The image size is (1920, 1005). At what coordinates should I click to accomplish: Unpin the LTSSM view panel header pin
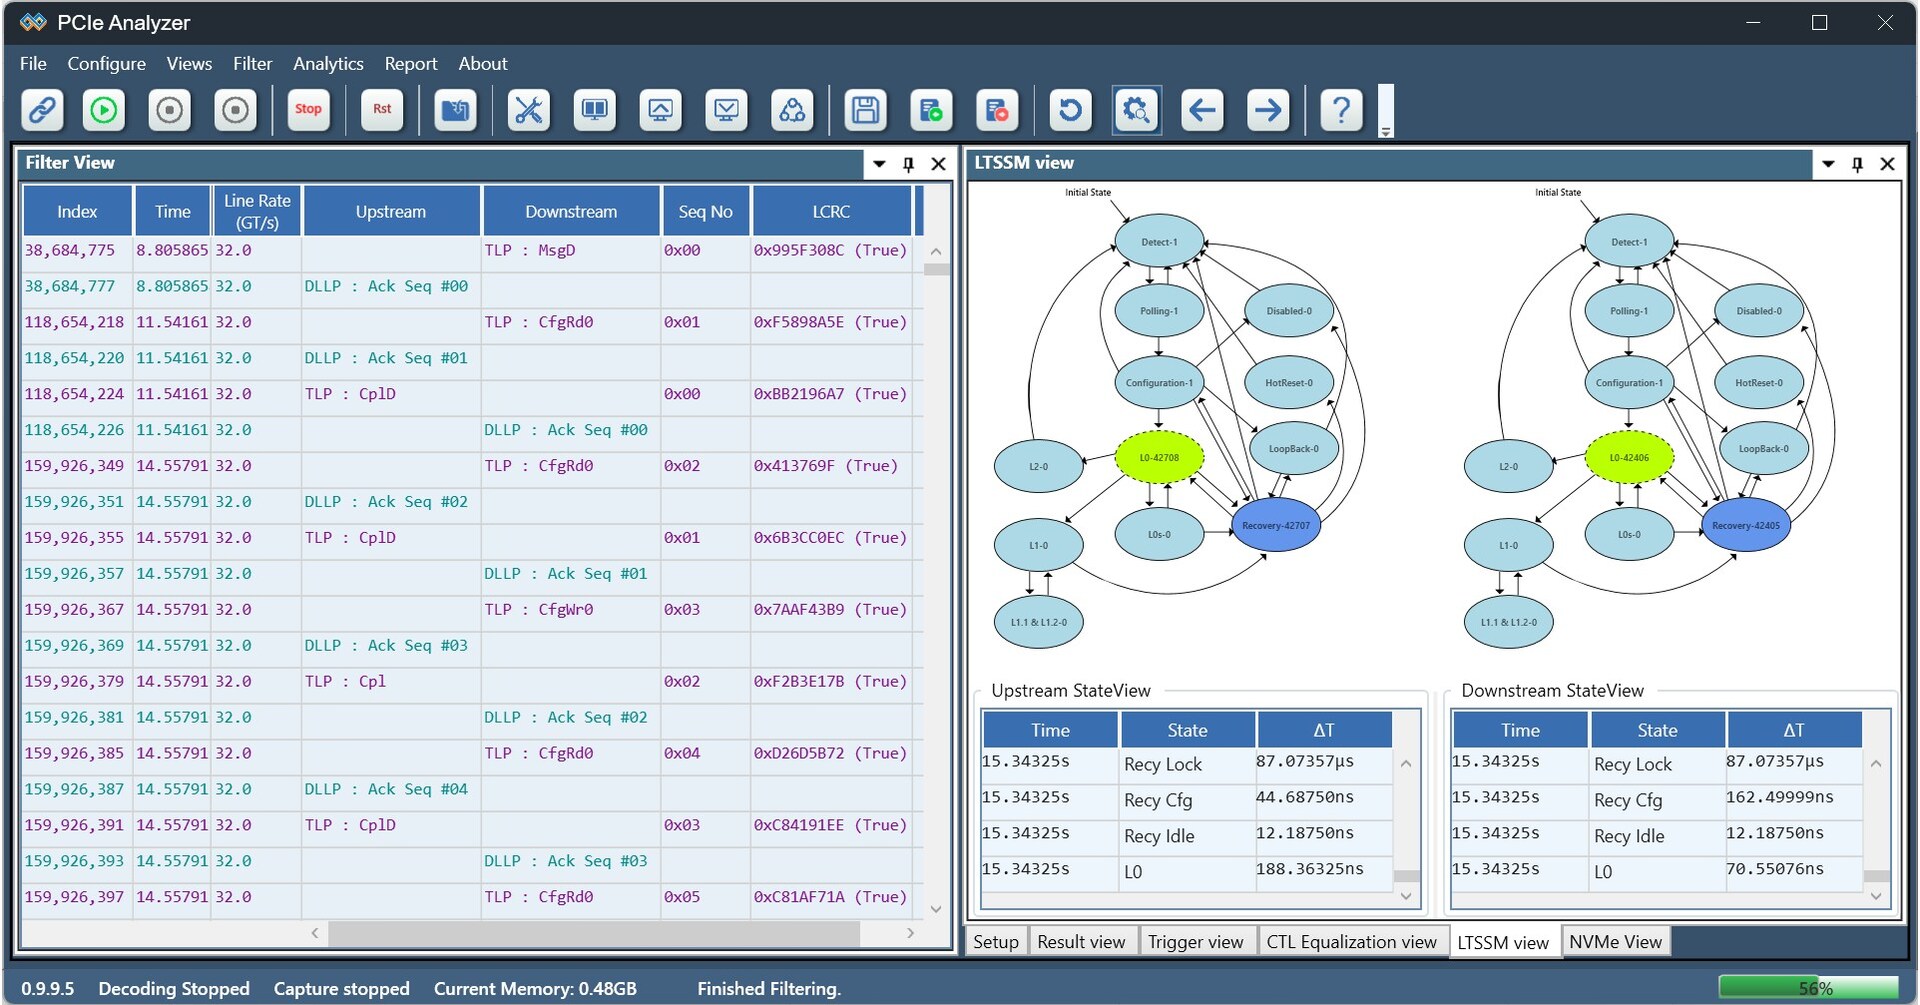point(1857,164)
